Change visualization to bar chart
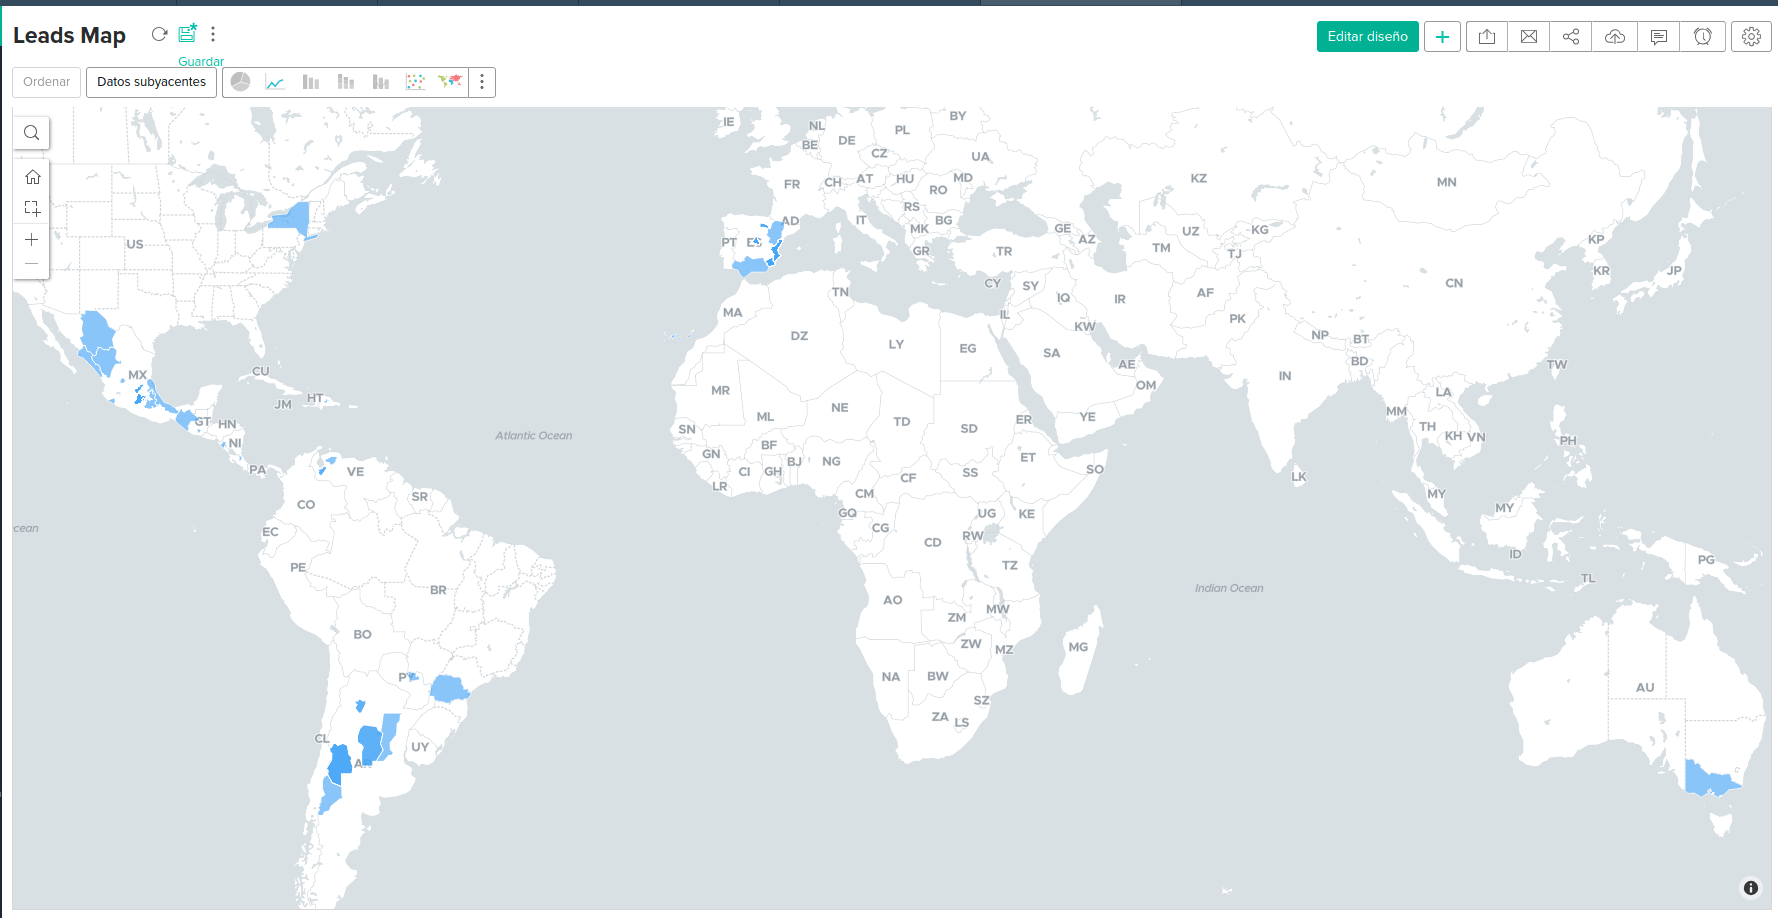Image resolution: width=1778 pixels, height=918 pixels. pyautogui.click(x=311, y=82)
